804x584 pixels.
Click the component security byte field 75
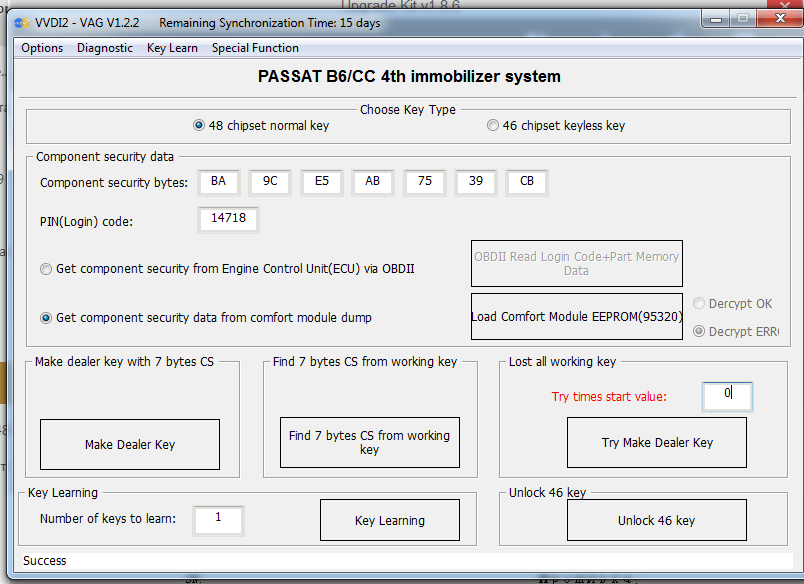coord(425,182)
